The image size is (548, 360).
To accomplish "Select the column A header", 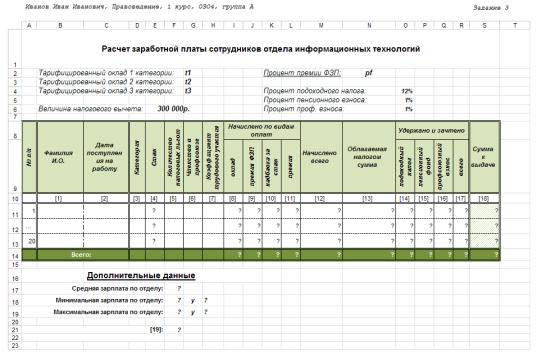I will click(29, 26).
